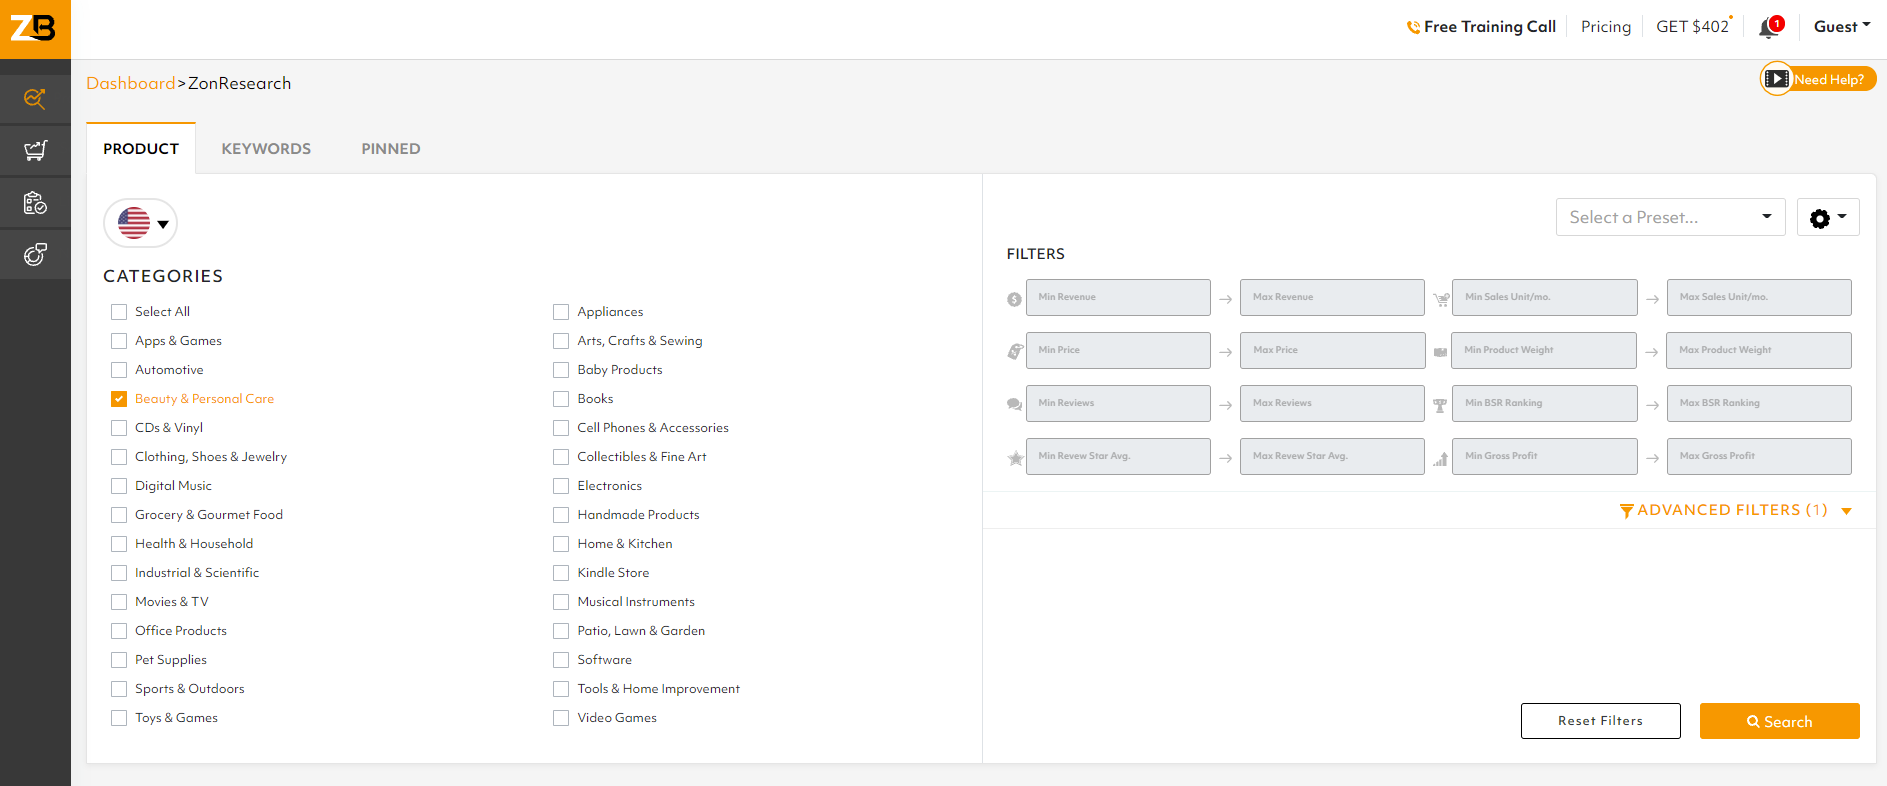Open the GET $402 offer
This screenshot has height=786, width=1887.
coord(1693,27)
